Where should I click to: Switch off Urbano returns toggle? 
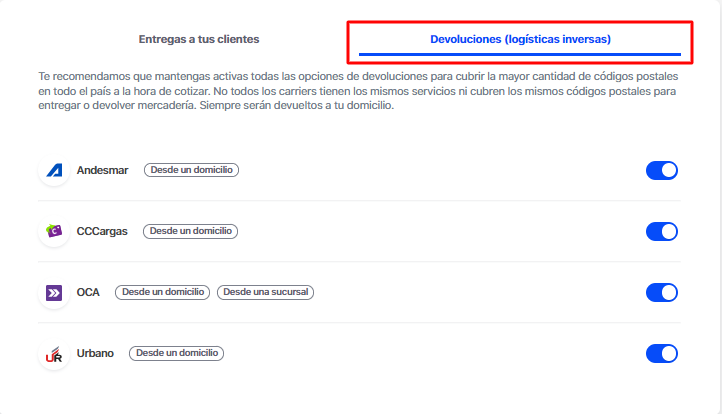tap(662, 353)
